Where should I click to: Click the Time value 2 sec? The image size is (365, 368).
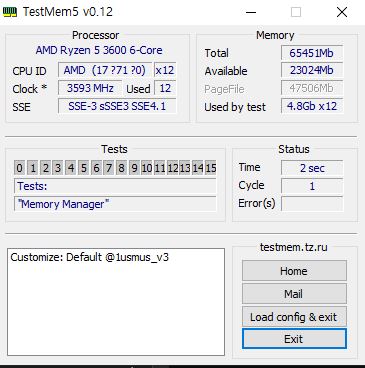[x=312, y=168]
